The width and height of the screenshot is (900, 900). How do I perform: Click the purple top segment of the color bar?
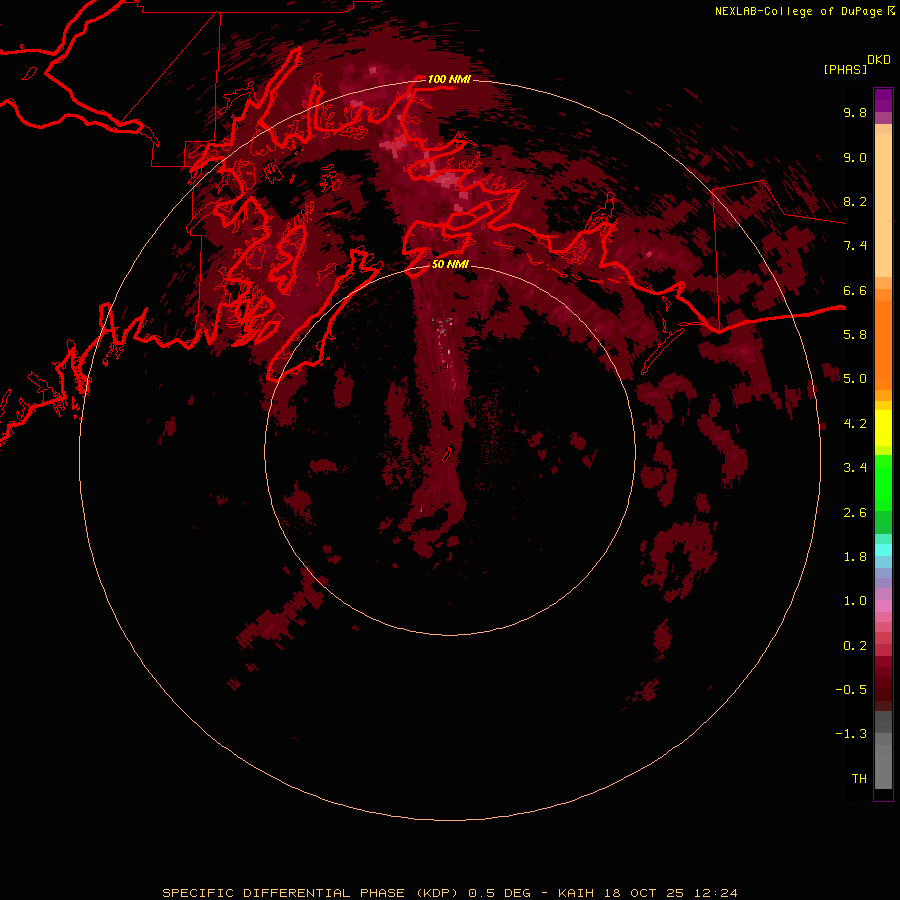(883, 100)
